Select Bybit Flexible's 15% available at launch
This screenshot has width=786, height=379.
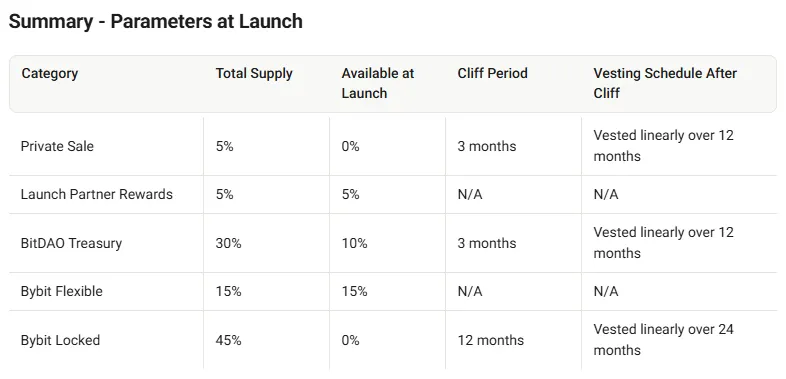(x=354, y=291)
